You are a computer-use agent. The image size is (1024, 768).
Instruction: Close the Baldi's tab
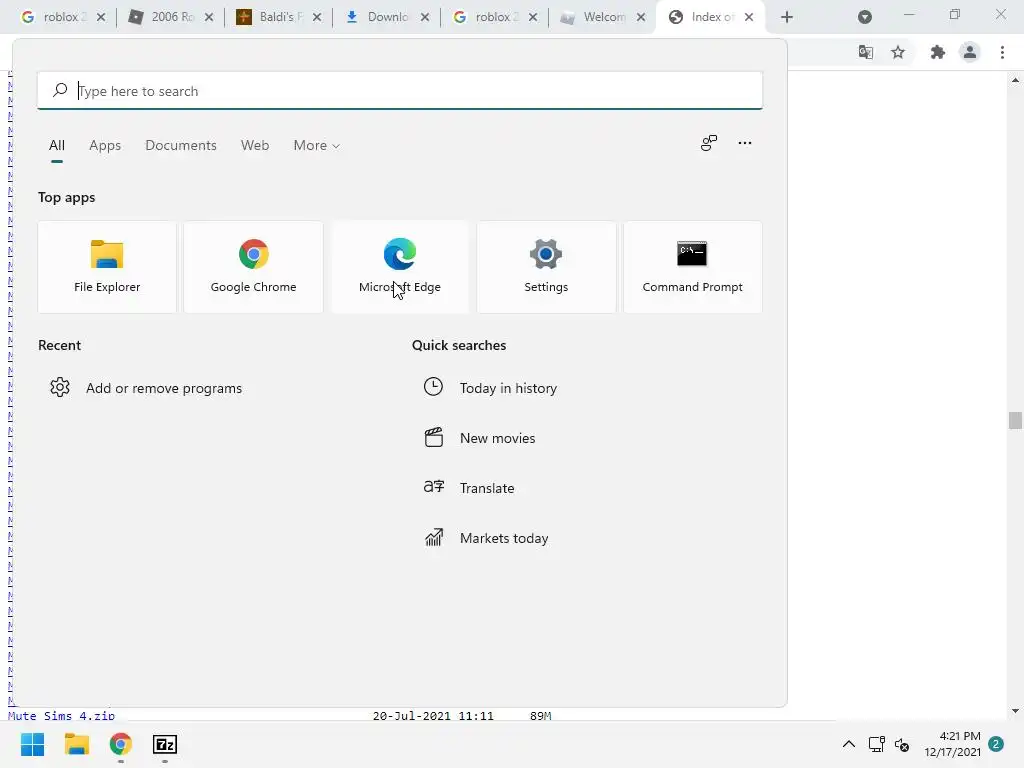[x=317, y=17]
